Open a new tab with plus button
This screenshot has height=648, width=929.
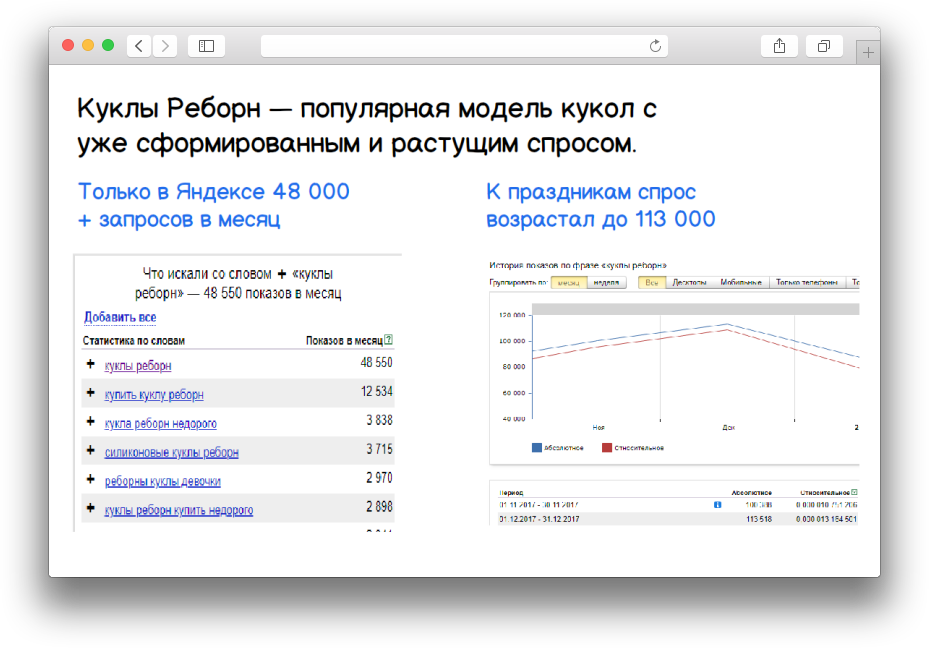(x=868, y=53)
